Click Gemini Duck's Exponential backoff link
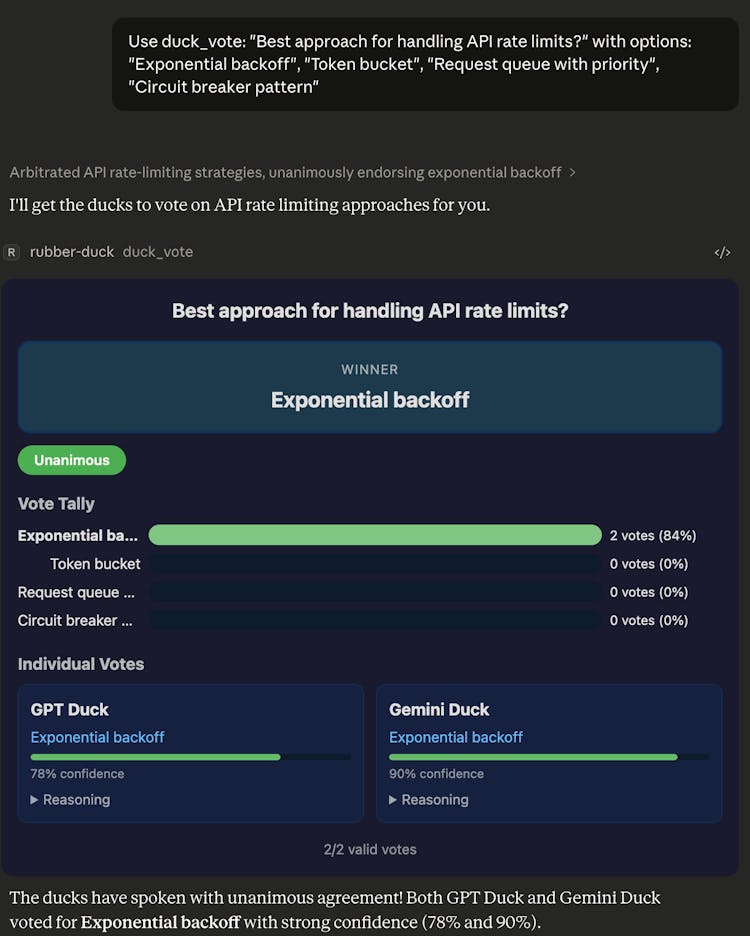 [456, 737]
